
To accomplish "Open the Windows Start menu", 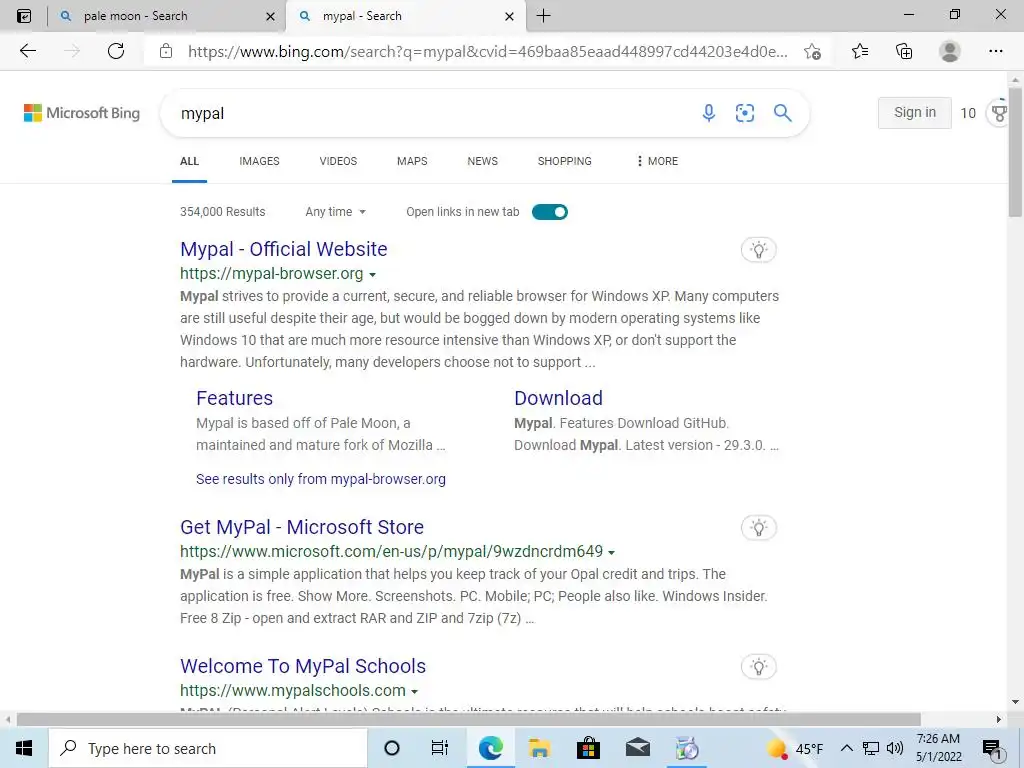I will pos(24,748).
